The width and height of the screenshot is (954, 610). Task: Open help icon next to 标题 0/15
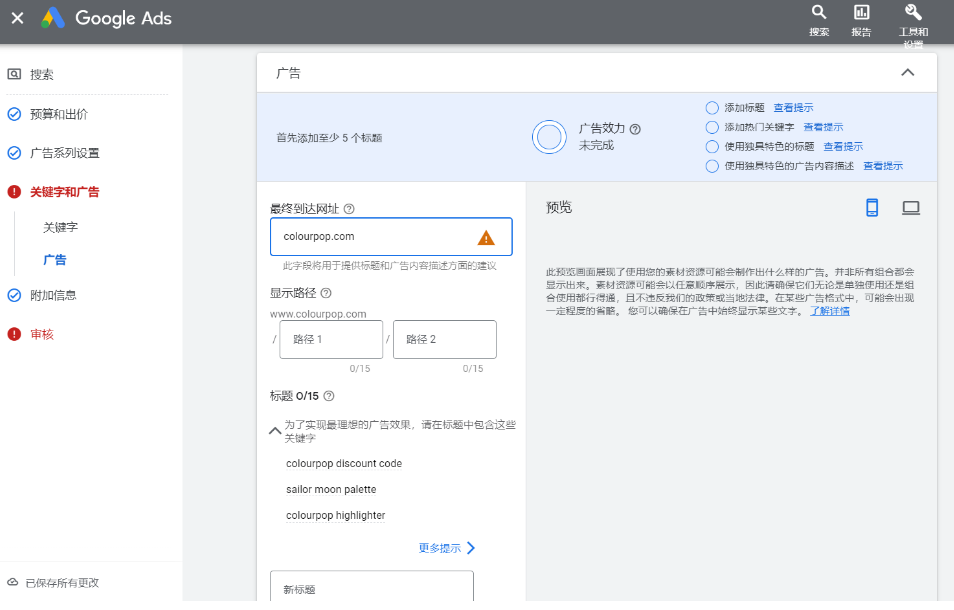329,396
